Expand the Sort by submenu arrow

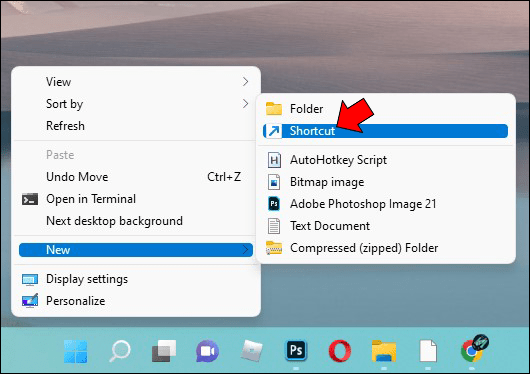click(245, 103)
